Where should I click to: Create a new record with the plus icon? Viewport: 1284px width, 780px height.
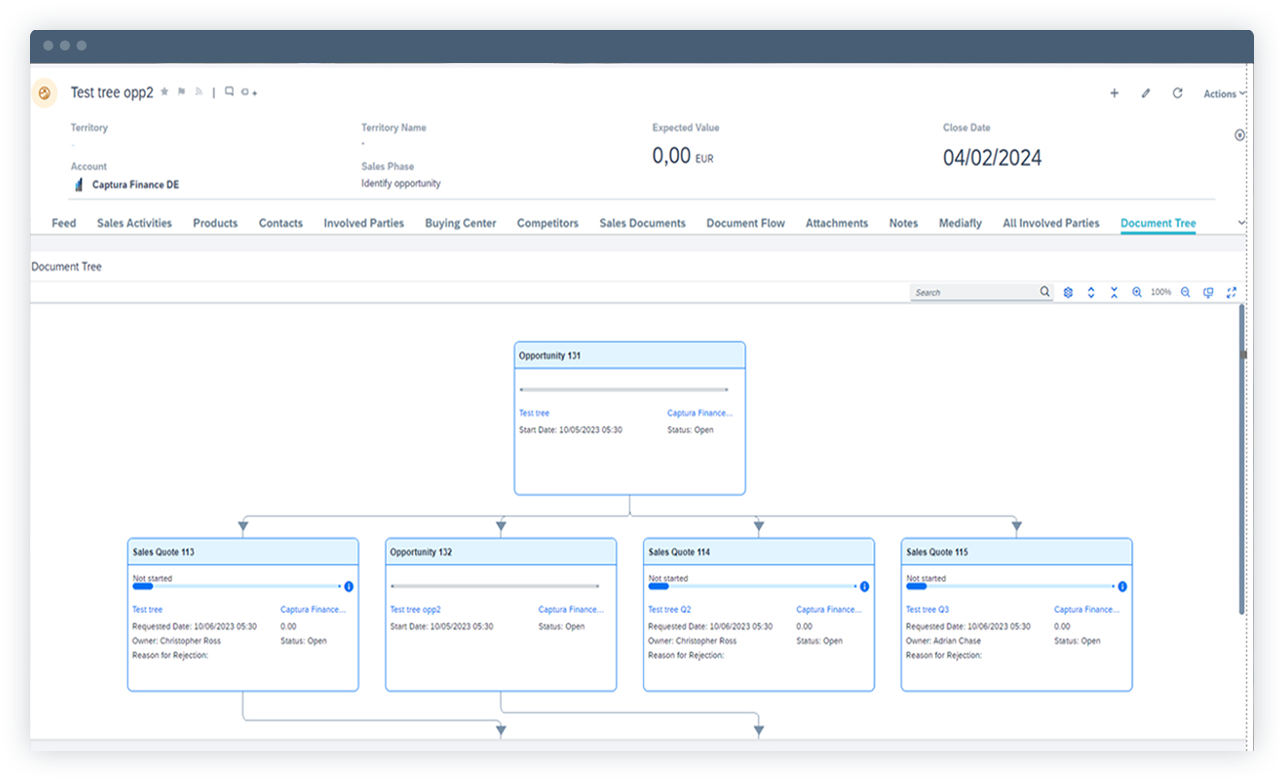[x=1114, y=92]
